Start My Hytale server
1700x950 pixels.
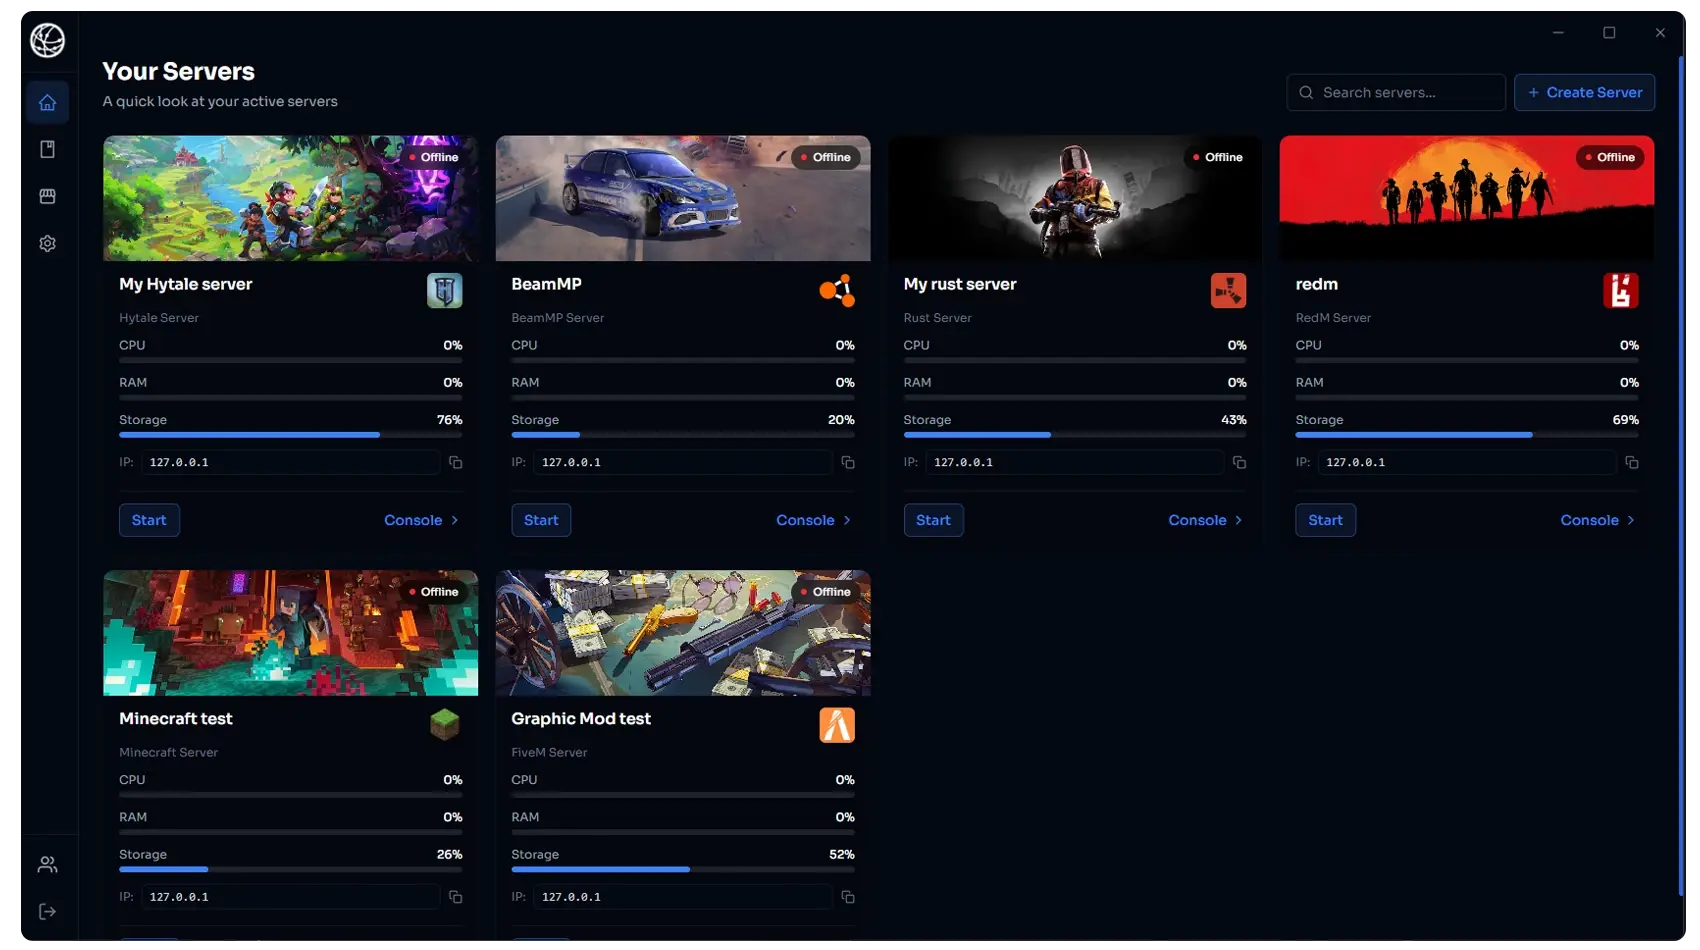click(149, 521)
